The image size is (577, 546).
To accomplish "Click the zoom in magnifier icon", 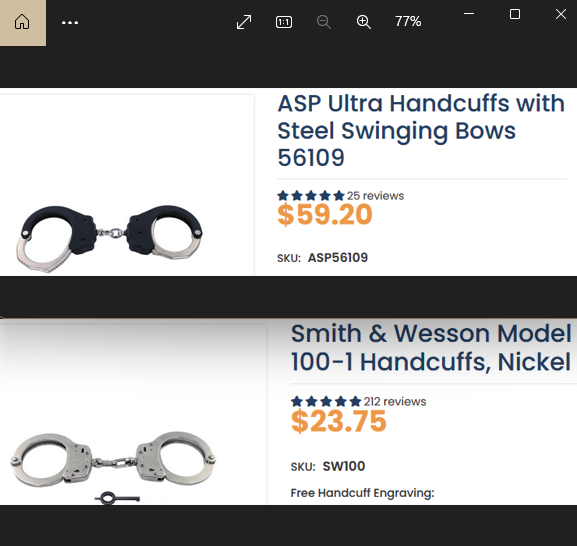I will tap(364, 22).
